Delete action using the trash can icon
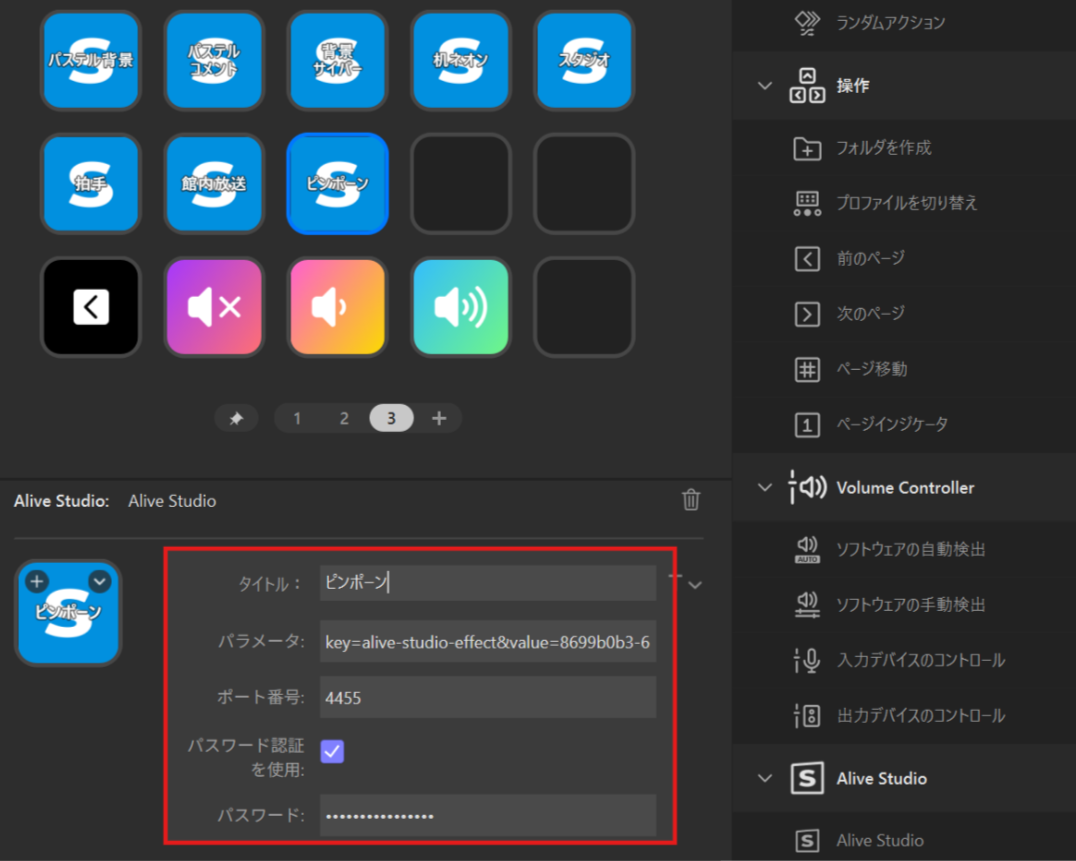The width and height of the screenshot is (1076, 861). click(x=691, y=500)
